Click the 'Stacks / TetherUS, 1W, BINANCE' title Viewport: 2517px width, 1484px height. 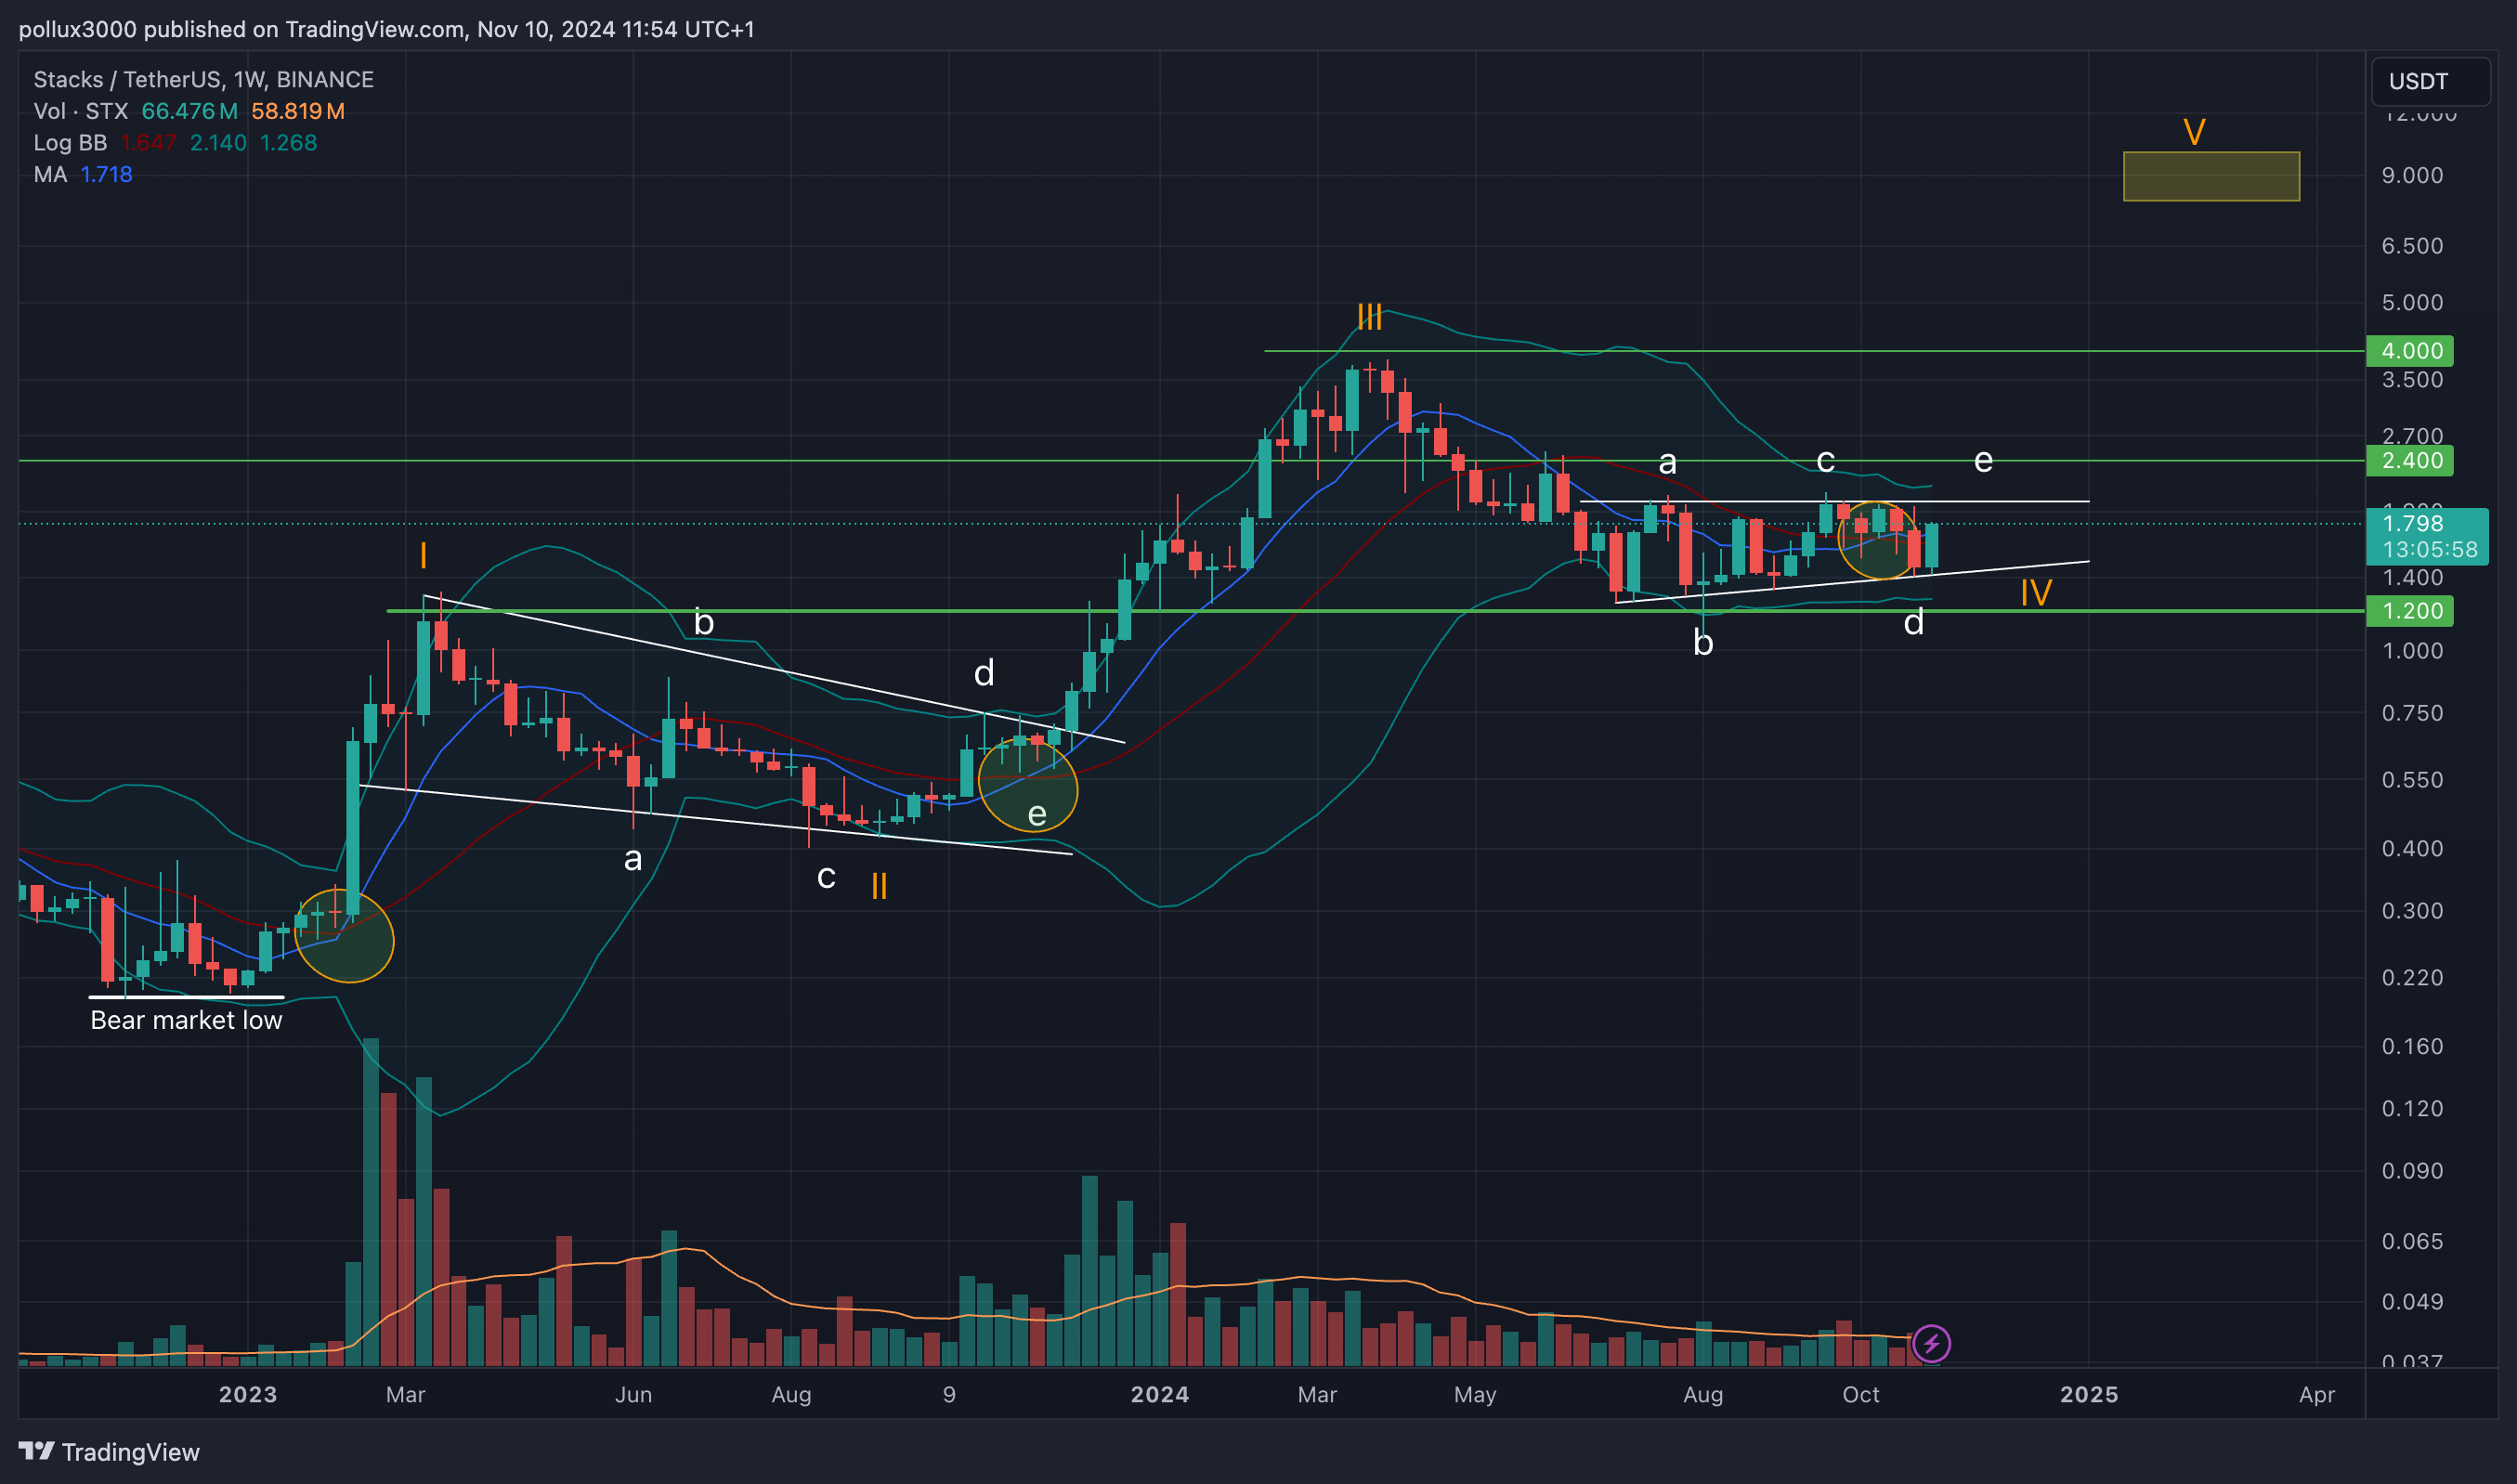click(x=204, y=79)
